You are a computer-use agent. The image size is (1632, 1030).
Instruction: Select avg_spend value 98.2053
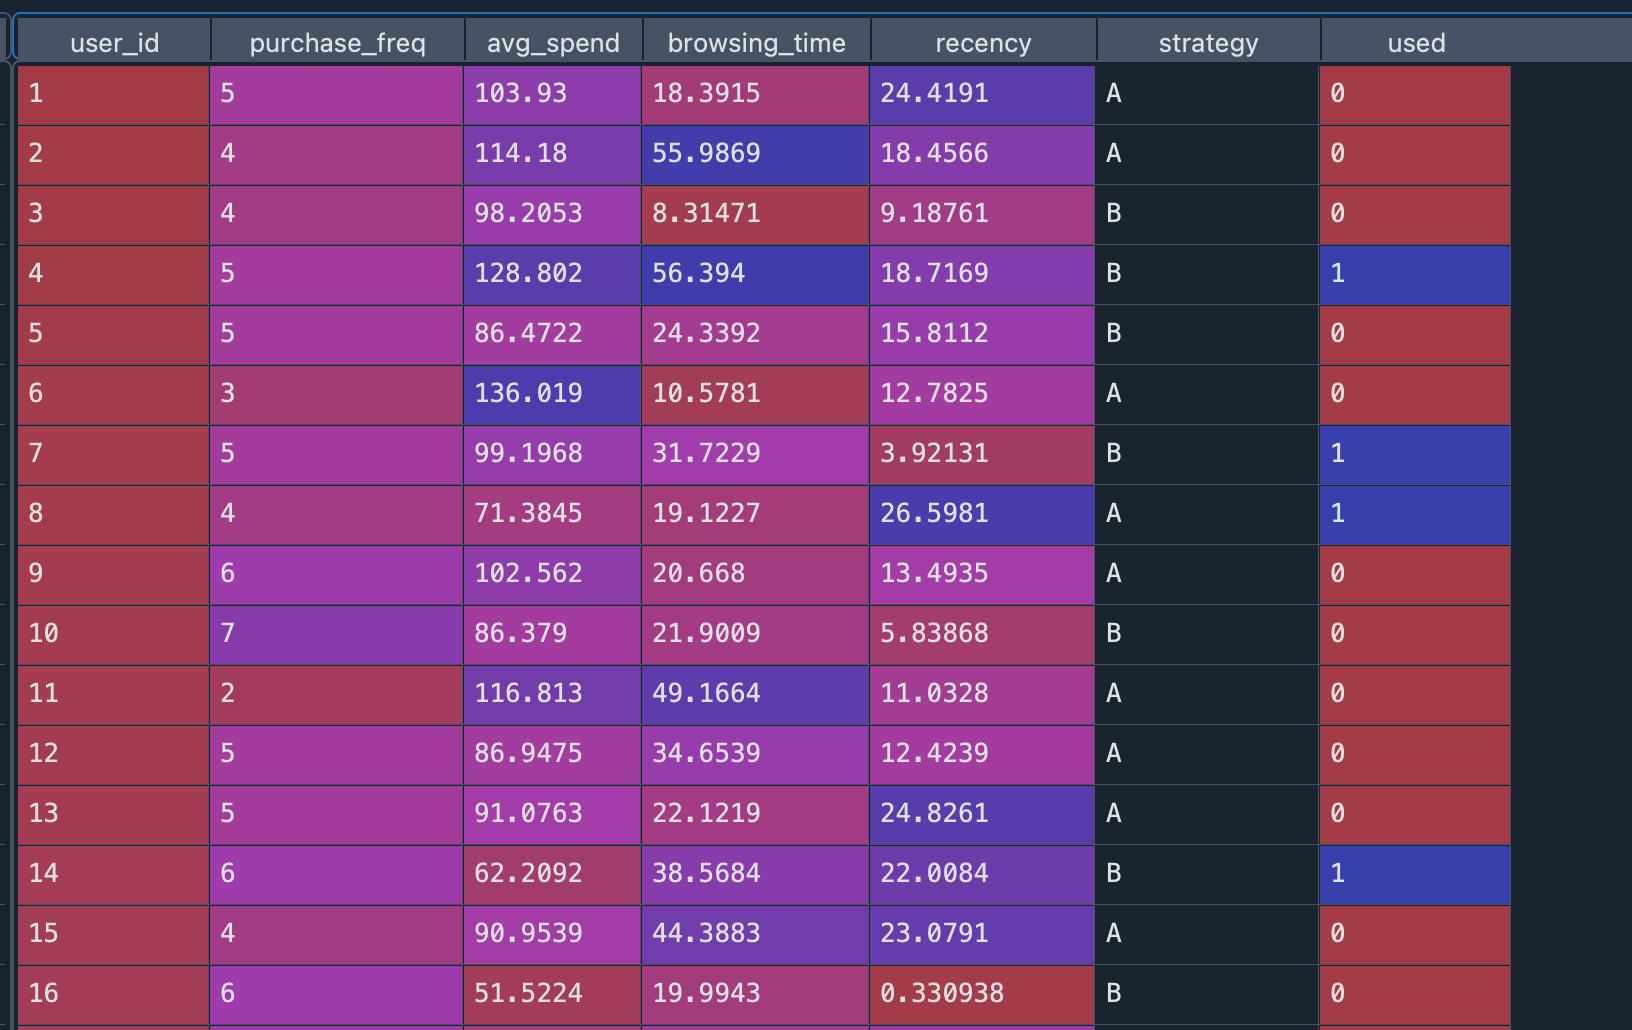click(552, 215)
